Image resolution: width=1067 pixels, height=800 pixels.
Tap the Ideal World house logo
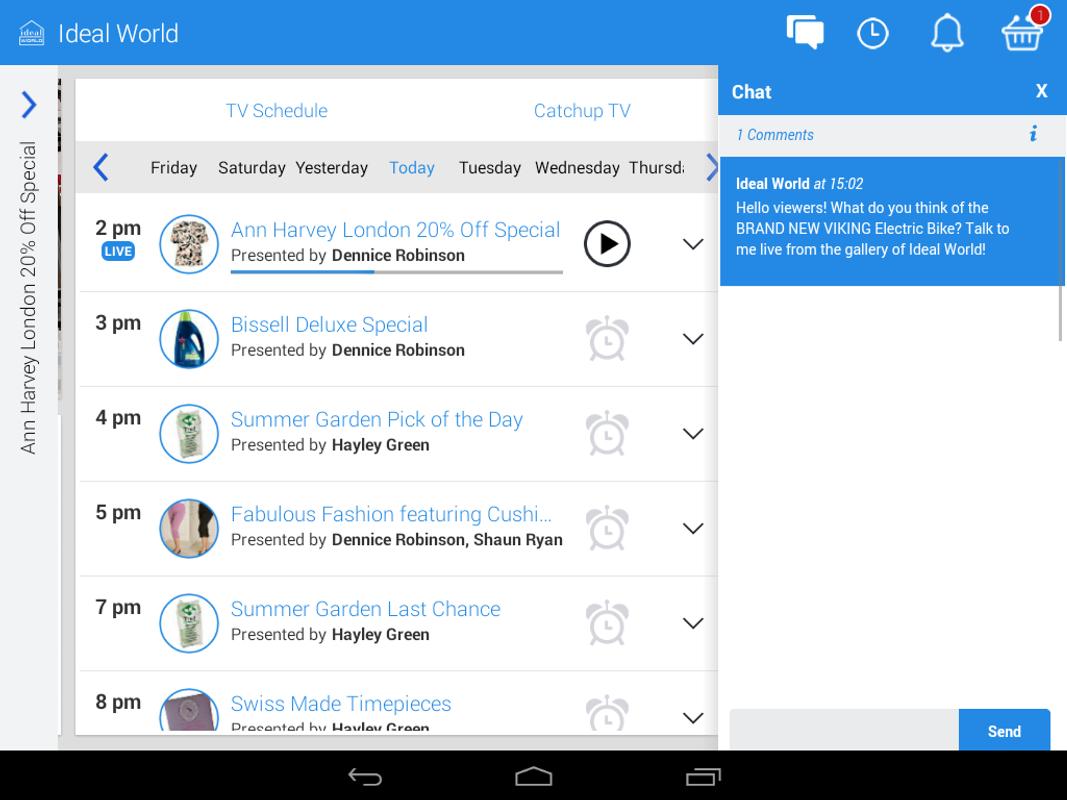pos(31,33)
